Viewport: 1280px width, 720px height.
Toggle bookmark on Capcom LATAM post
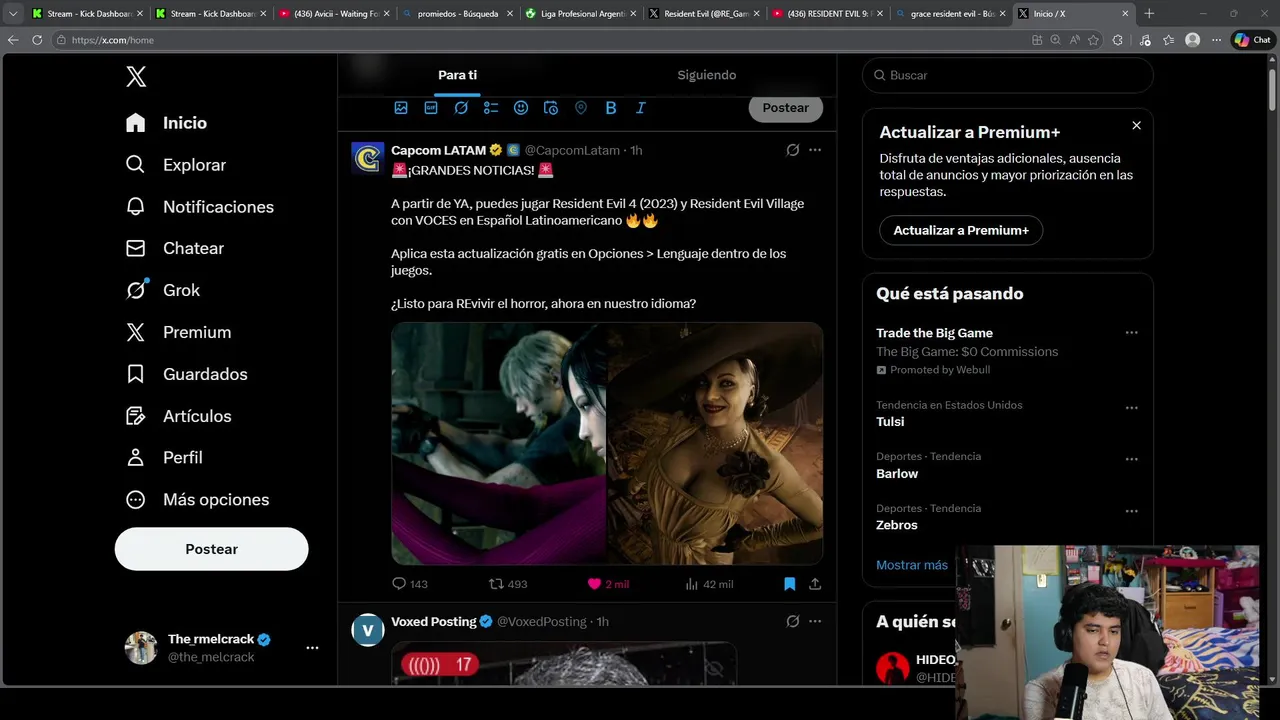tap(789, 584)
